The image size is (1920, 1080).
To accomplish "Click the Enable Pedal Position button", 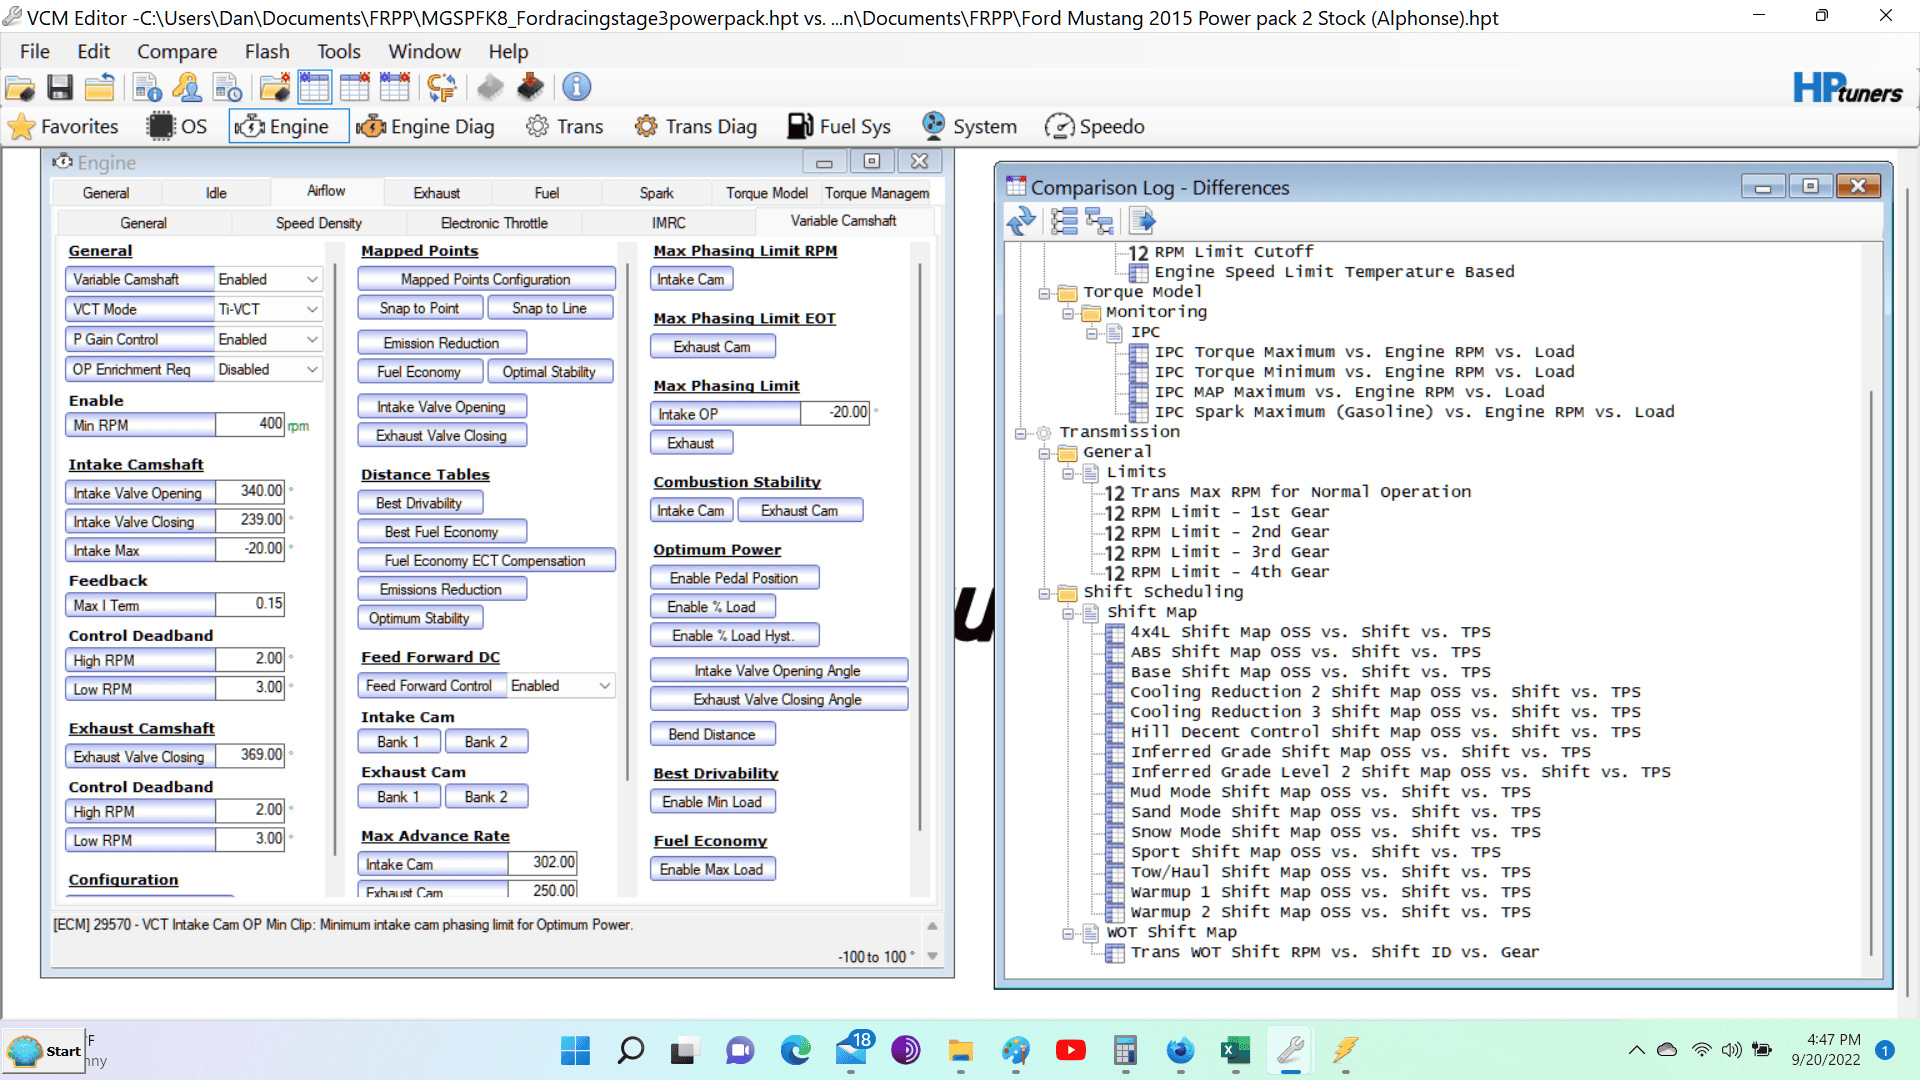I will click(734, 578).
